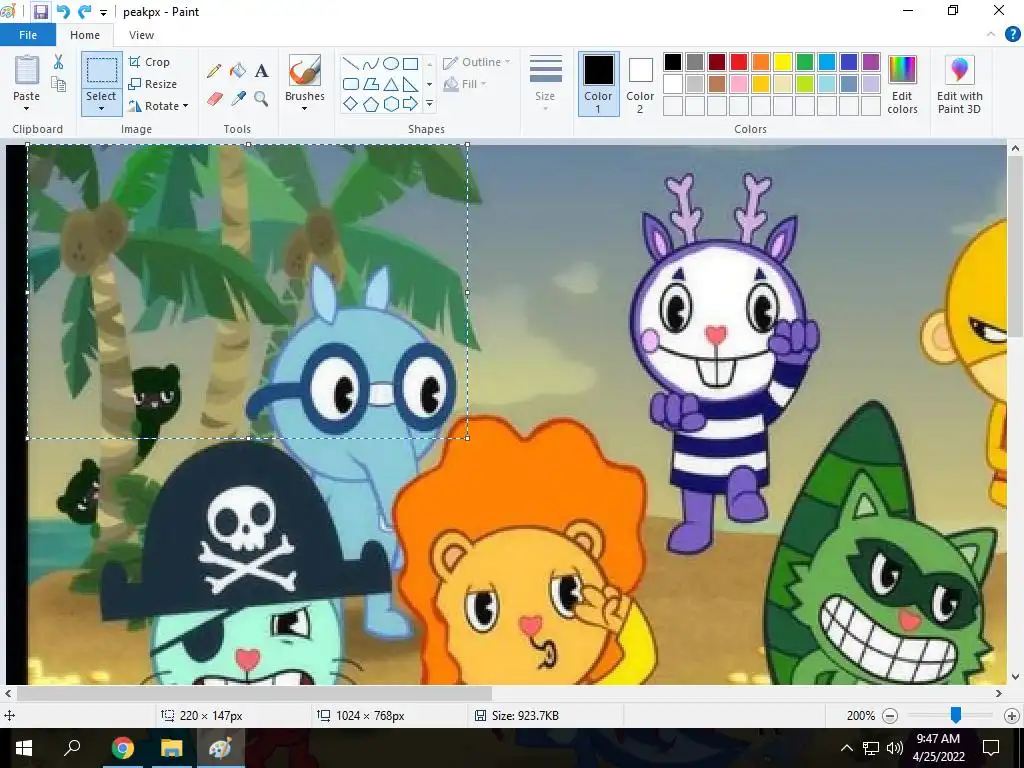
Task: Expand the Select options dropdown arrow
Action: point(101,108)
